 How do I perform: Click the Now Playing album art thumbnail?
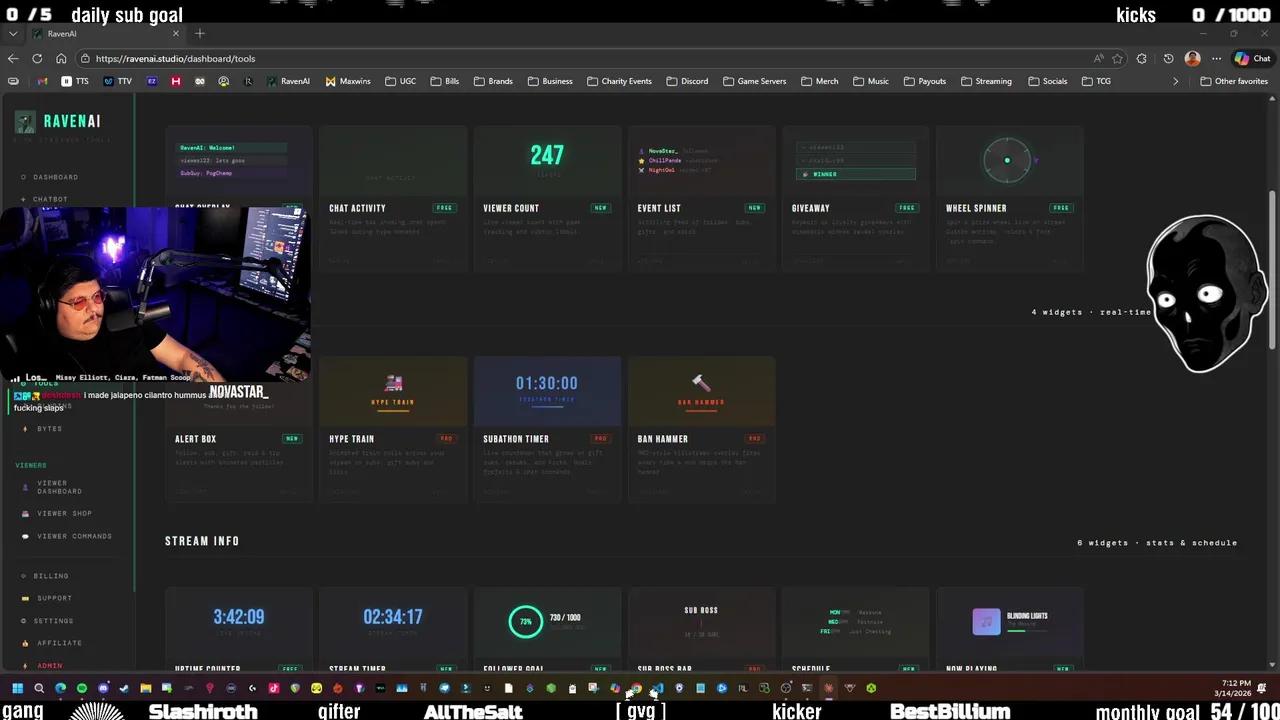click(x=986, y=621)
